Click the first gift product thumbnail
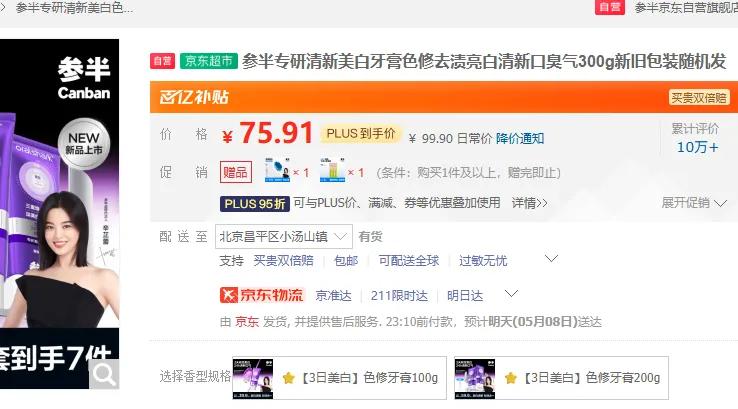 277,171
